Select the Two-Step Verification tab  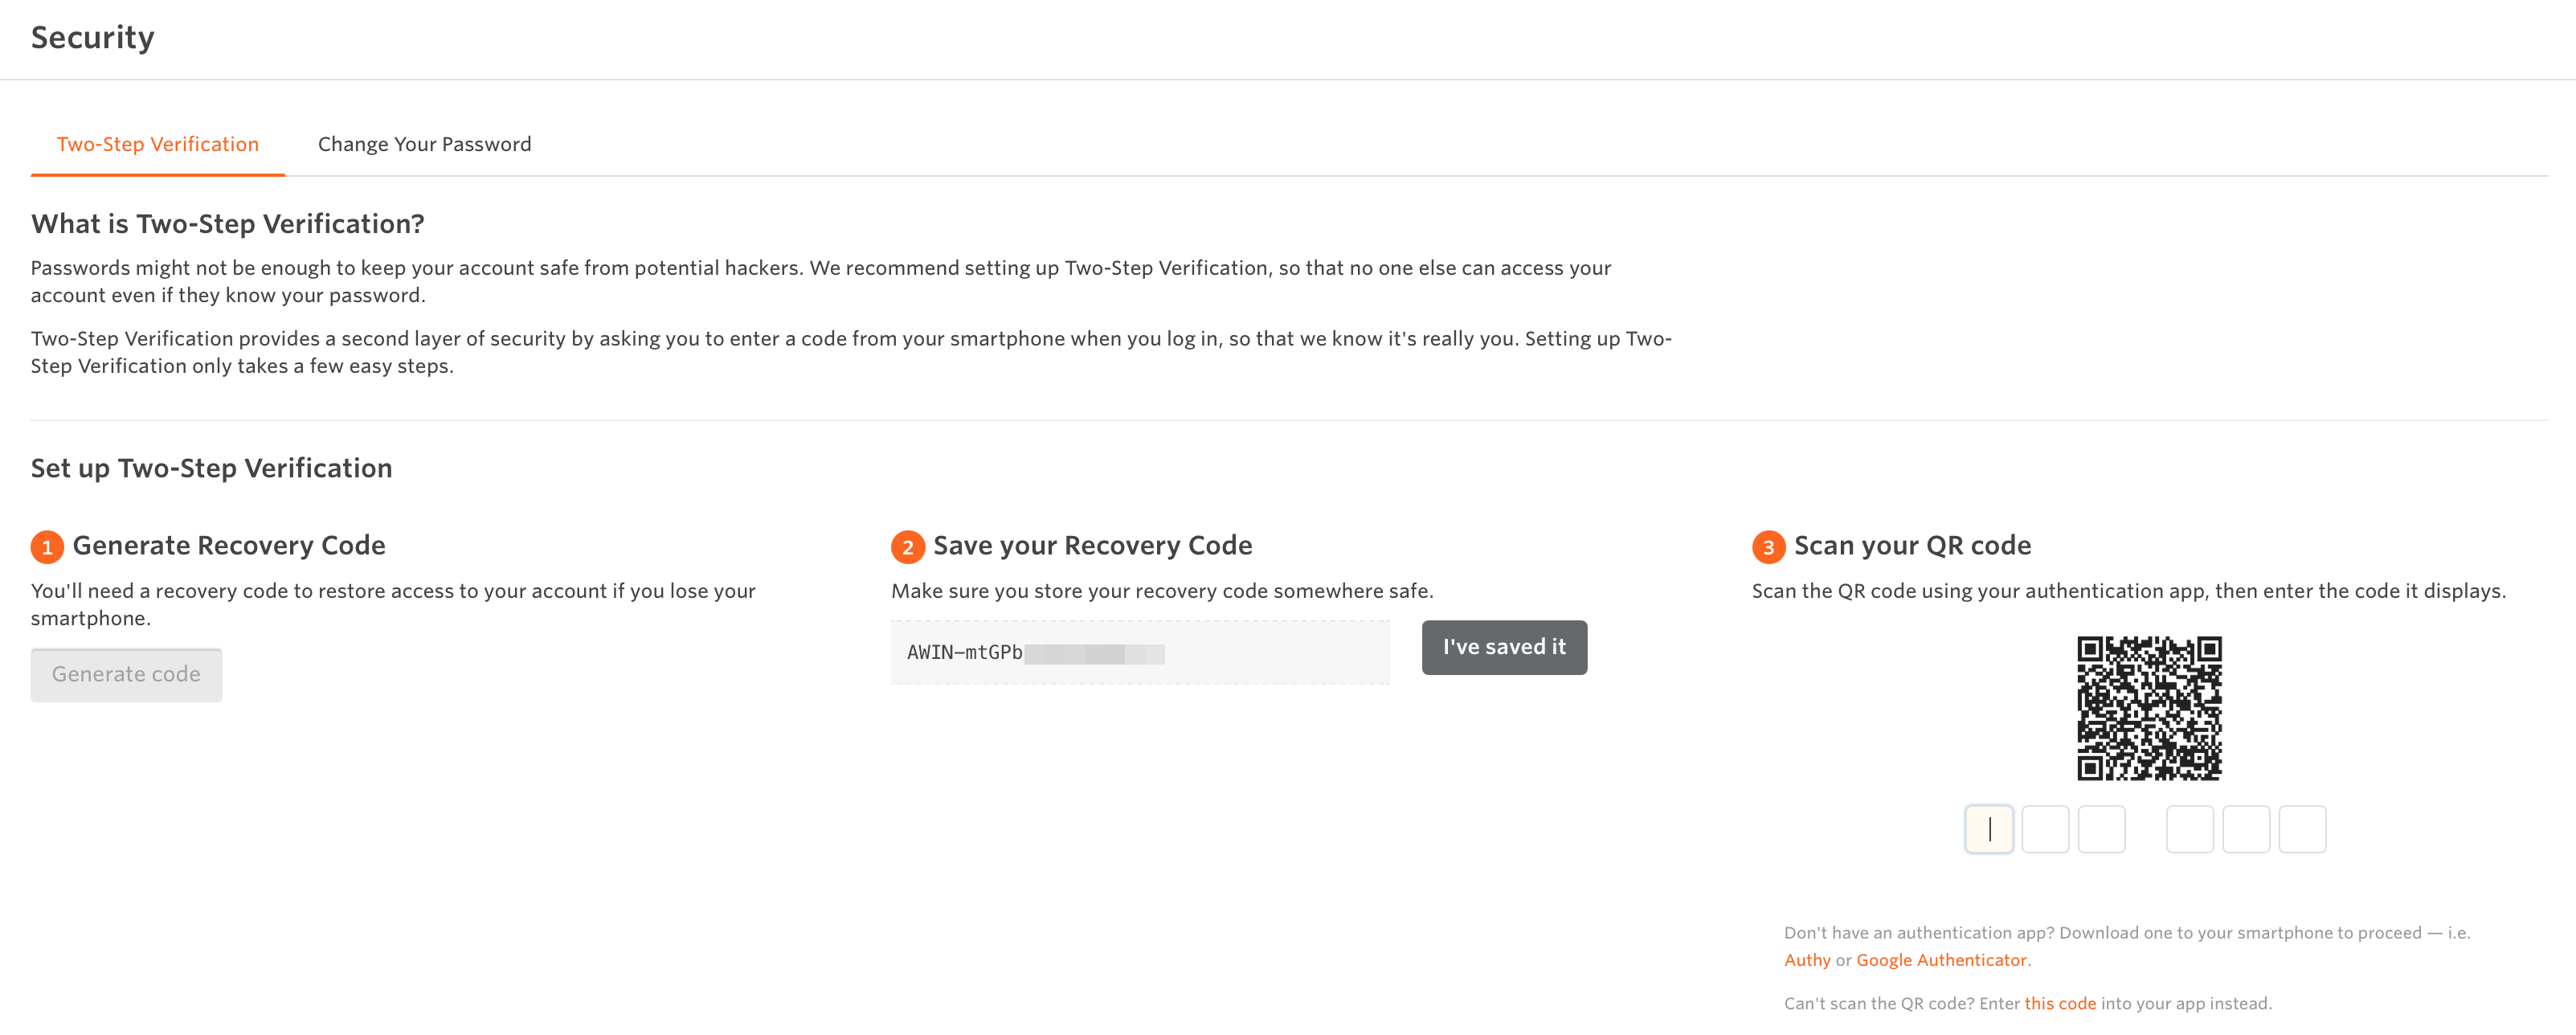[x=157, y=144]
